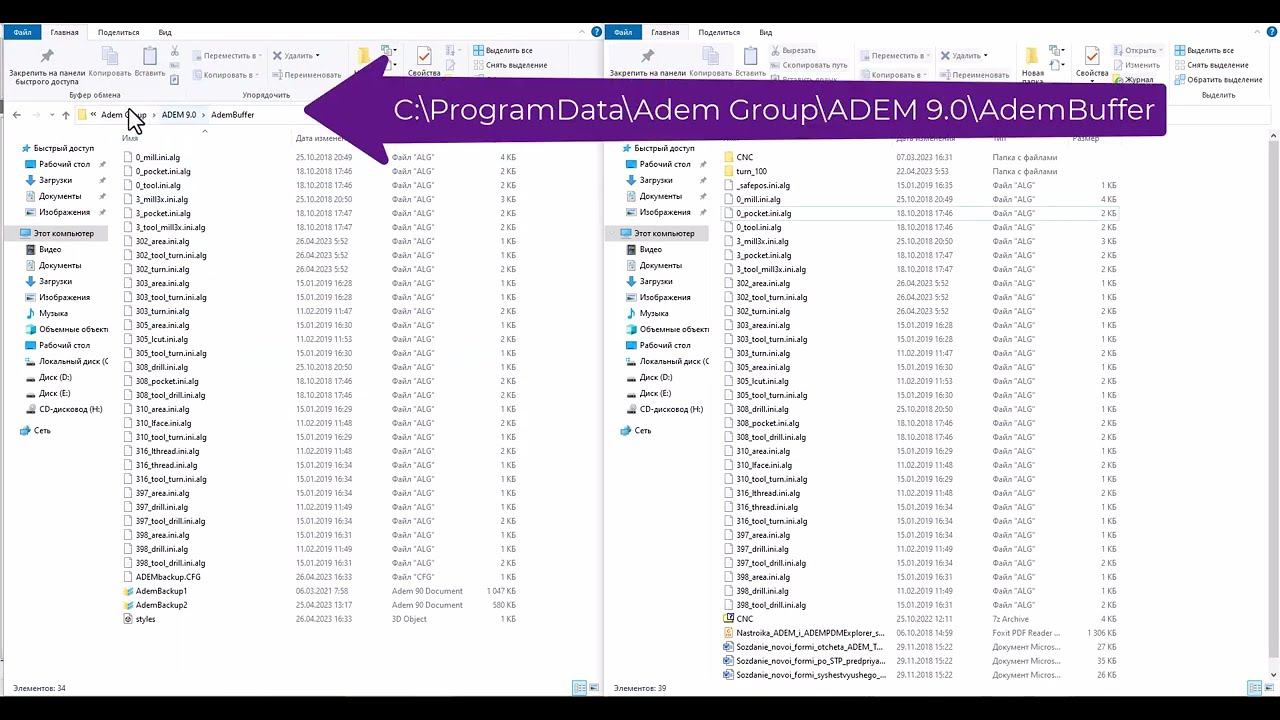Click Копировать icon in left window ribbon
1280x720 pixels.
pos(110,62)
